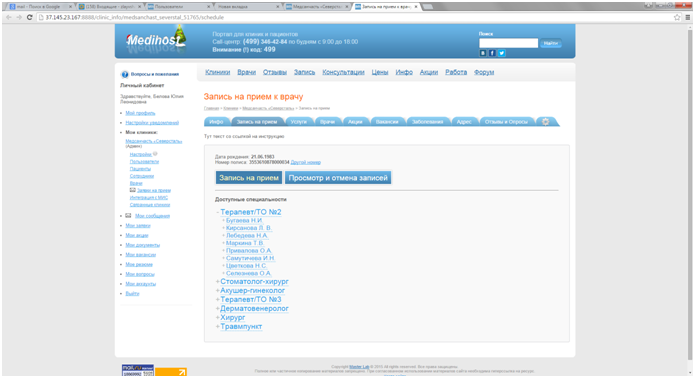Open the Chrome menu icon
This screenshot has width=695, height=378.
coord(687,17)
